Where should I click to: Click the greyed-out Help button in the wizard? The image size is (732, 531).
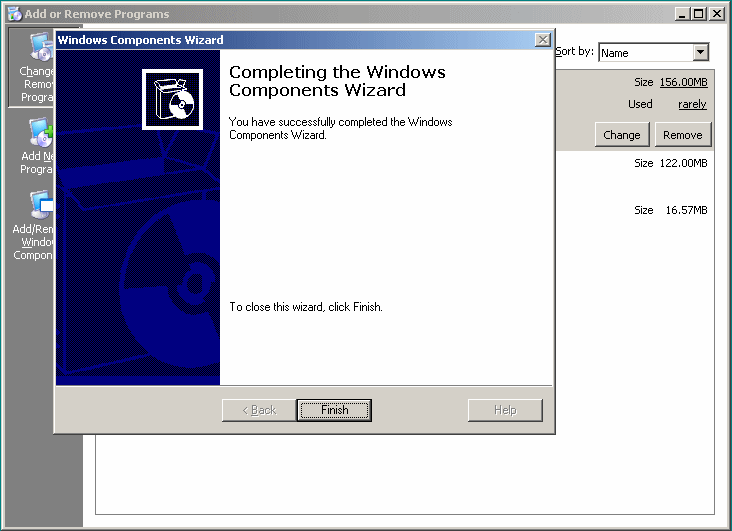click(505, 410)
